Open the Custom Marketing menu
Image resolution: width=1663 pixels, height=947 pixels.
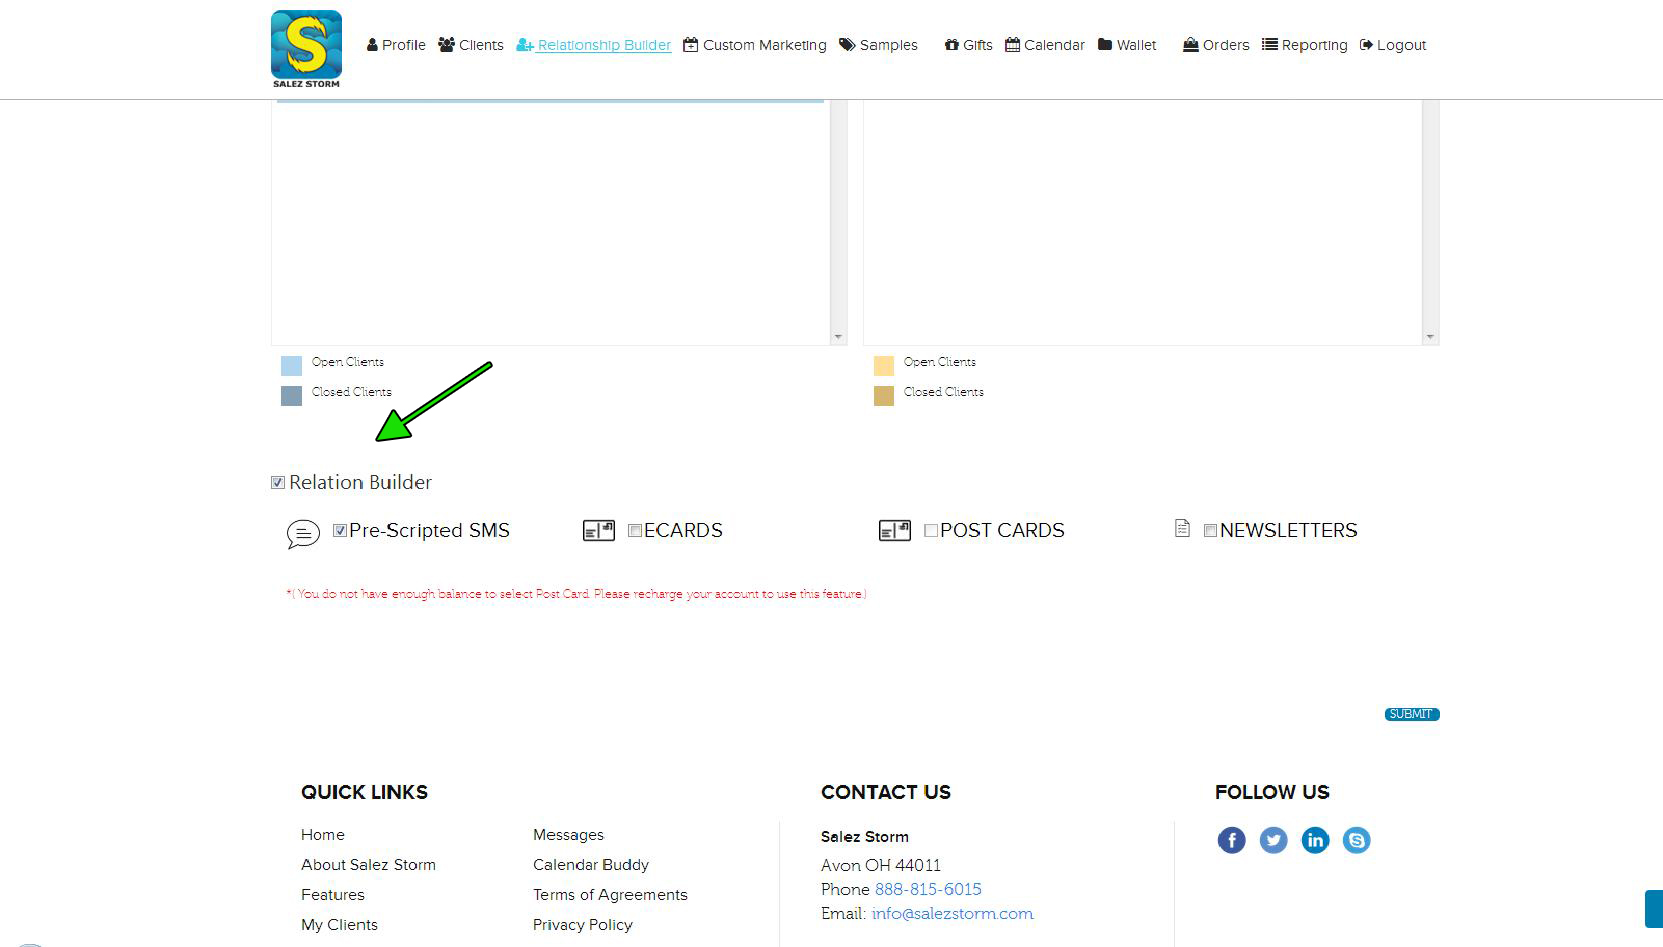point(755,45)
